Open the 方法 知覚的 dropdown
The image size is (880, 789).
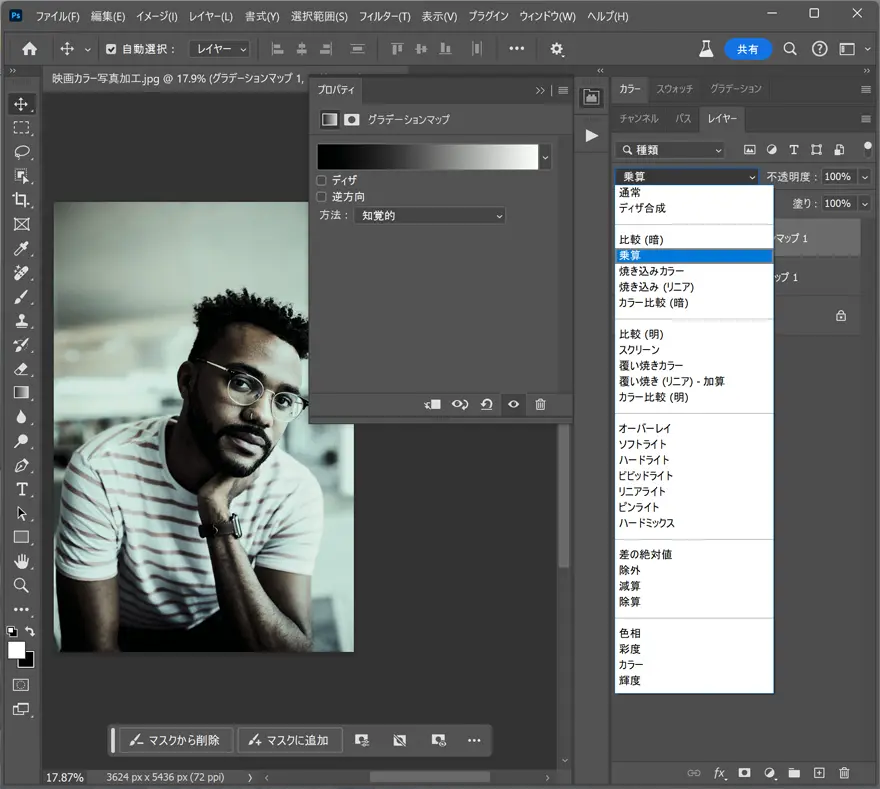coord(430,215)
